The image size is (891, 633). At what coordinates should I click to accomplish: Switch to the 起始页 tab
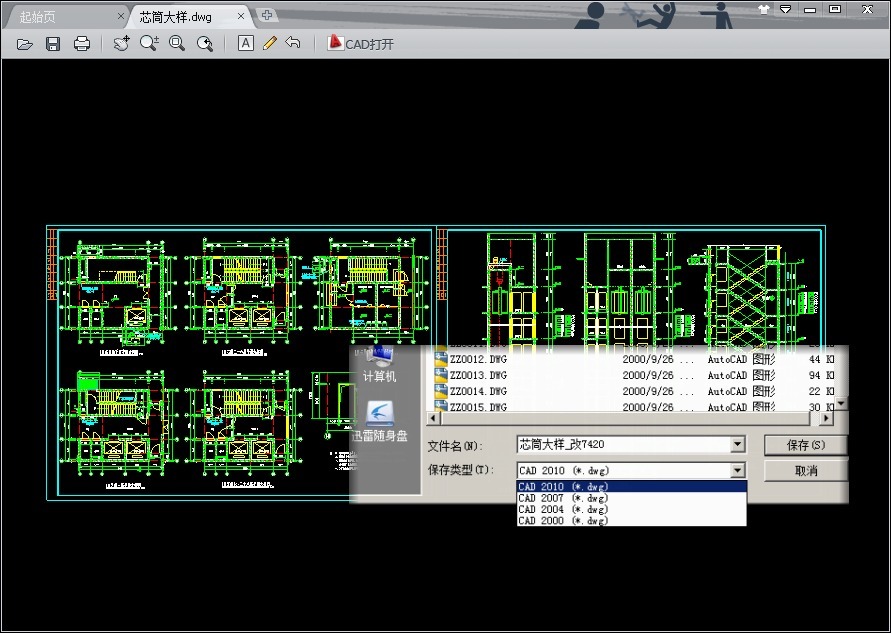38,16
